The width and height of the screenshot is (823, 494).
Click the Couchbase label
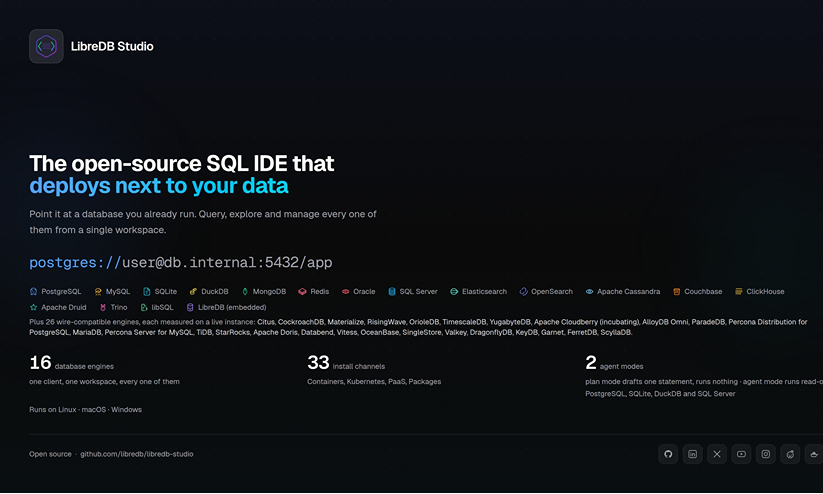703,291
